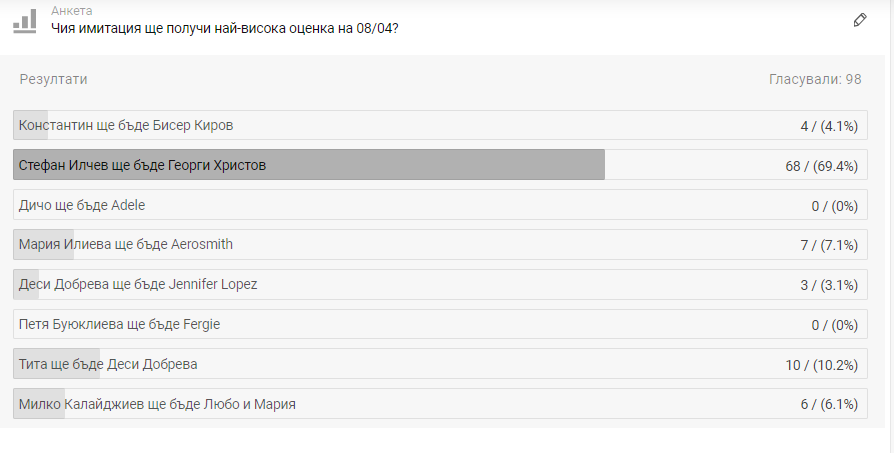This screenshot has width=894, height=453.
Task: Select Стефан Илчев ще бъде Георги Христов
Action: [142, 165]
